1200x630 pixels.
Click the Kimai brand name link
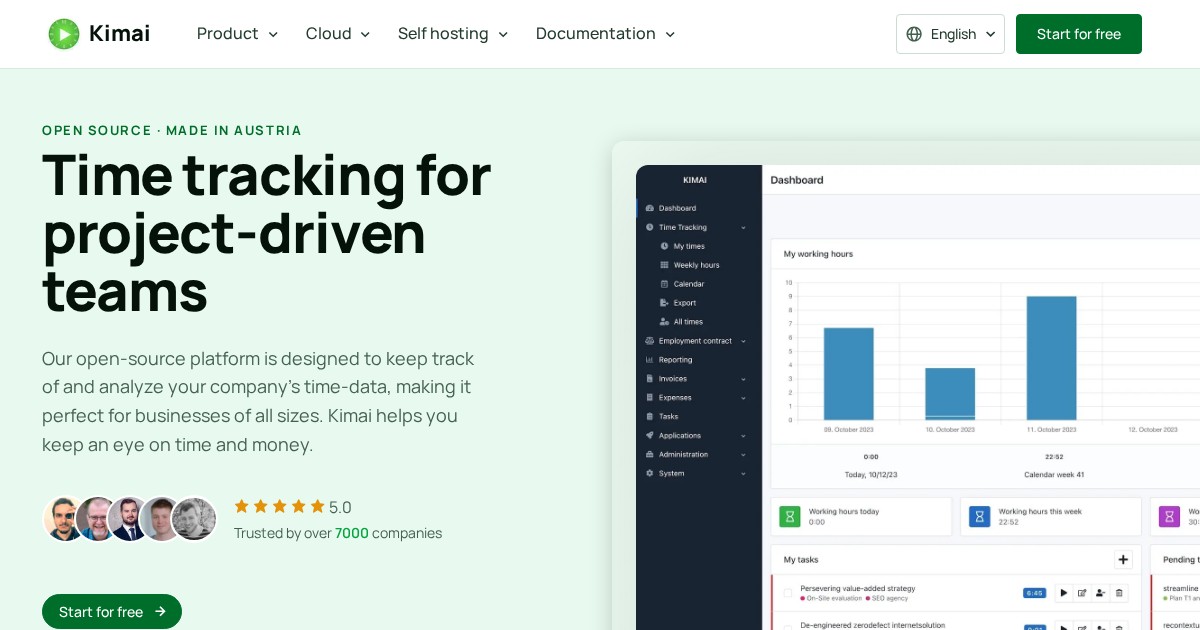(x=119, y=34)
